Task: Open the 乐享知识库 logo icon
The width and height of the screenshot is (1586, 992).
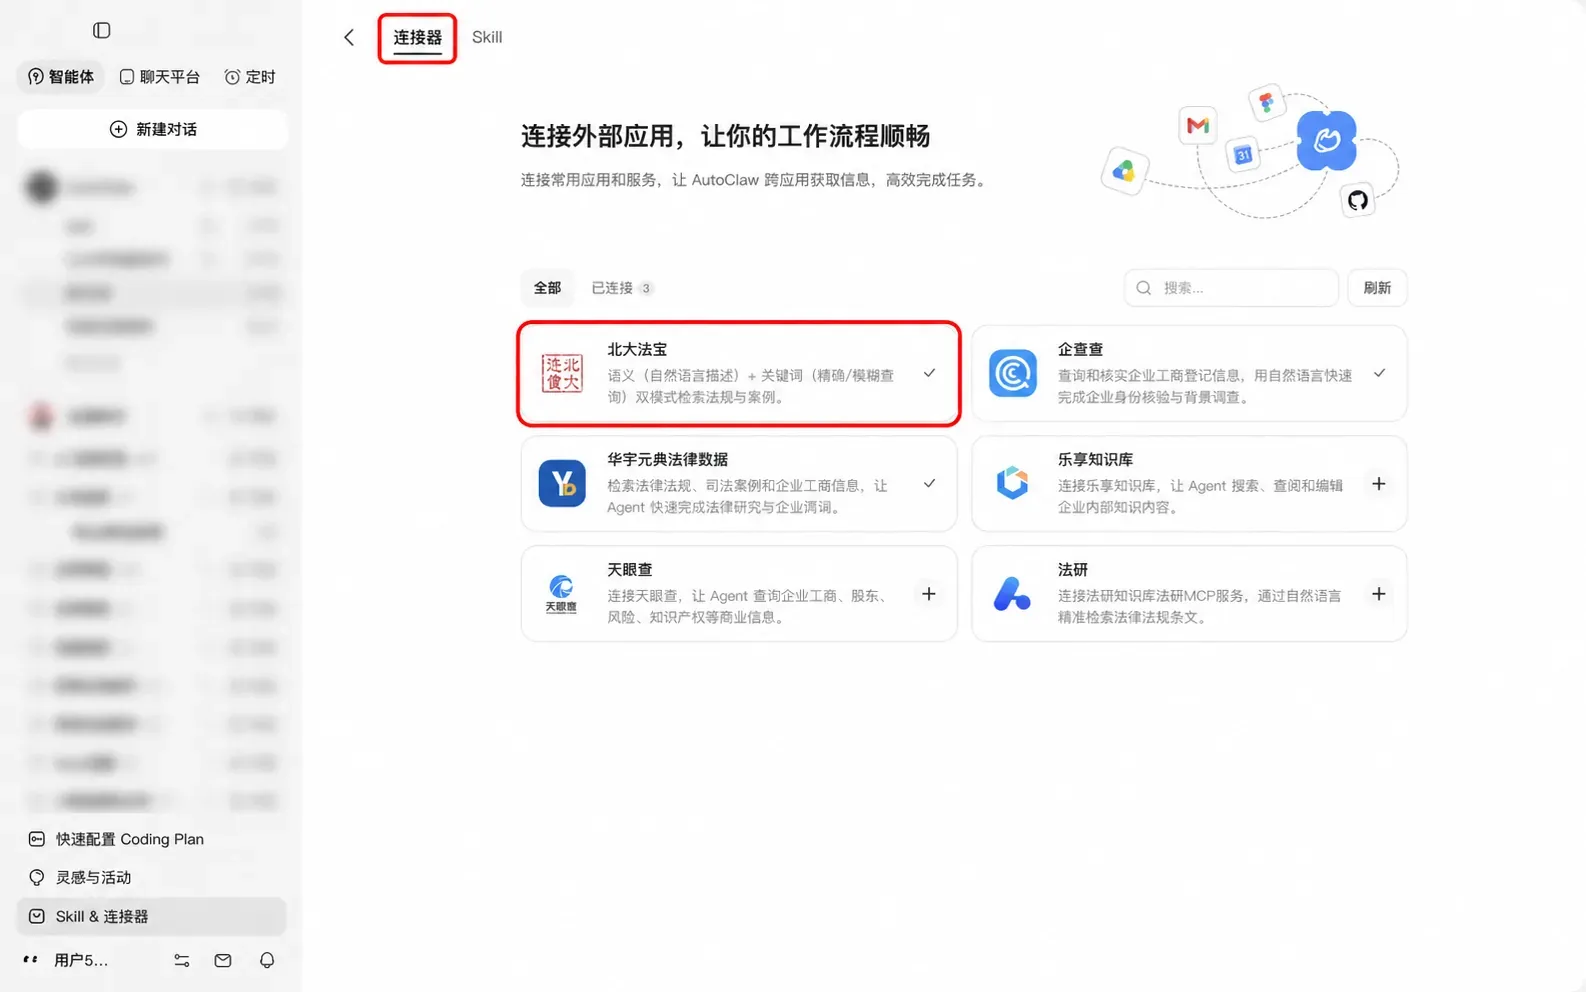Action: pos(1012,484)
